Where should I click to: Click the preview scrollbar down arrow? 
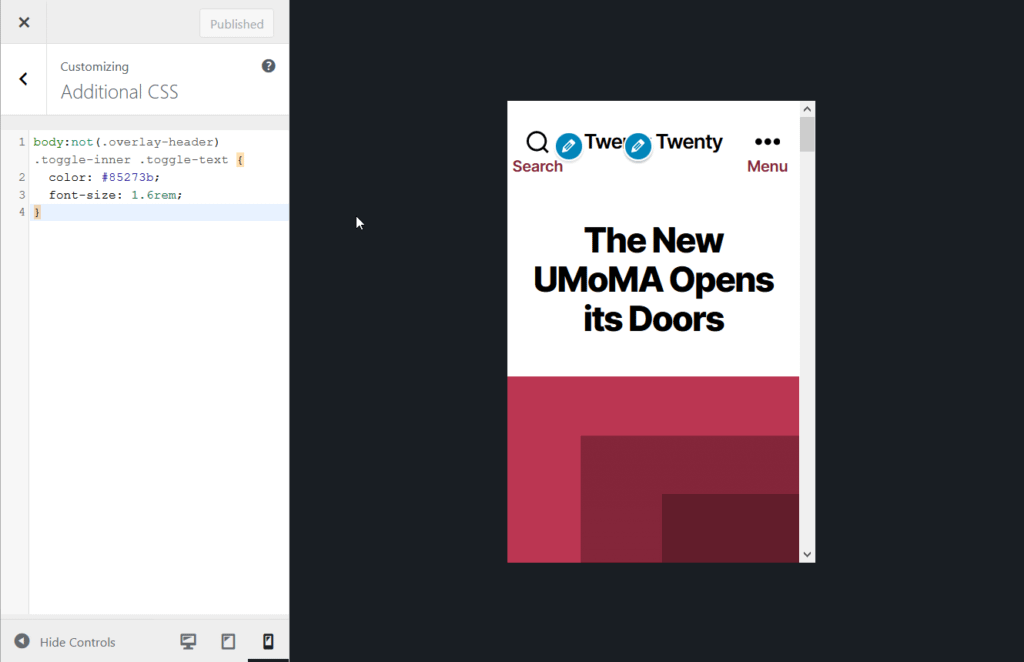pos(807,553)
